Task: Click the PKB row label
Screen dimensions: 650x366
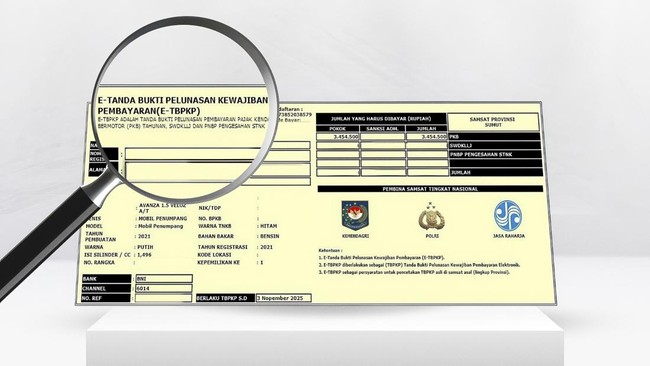Action: point(495,136)
